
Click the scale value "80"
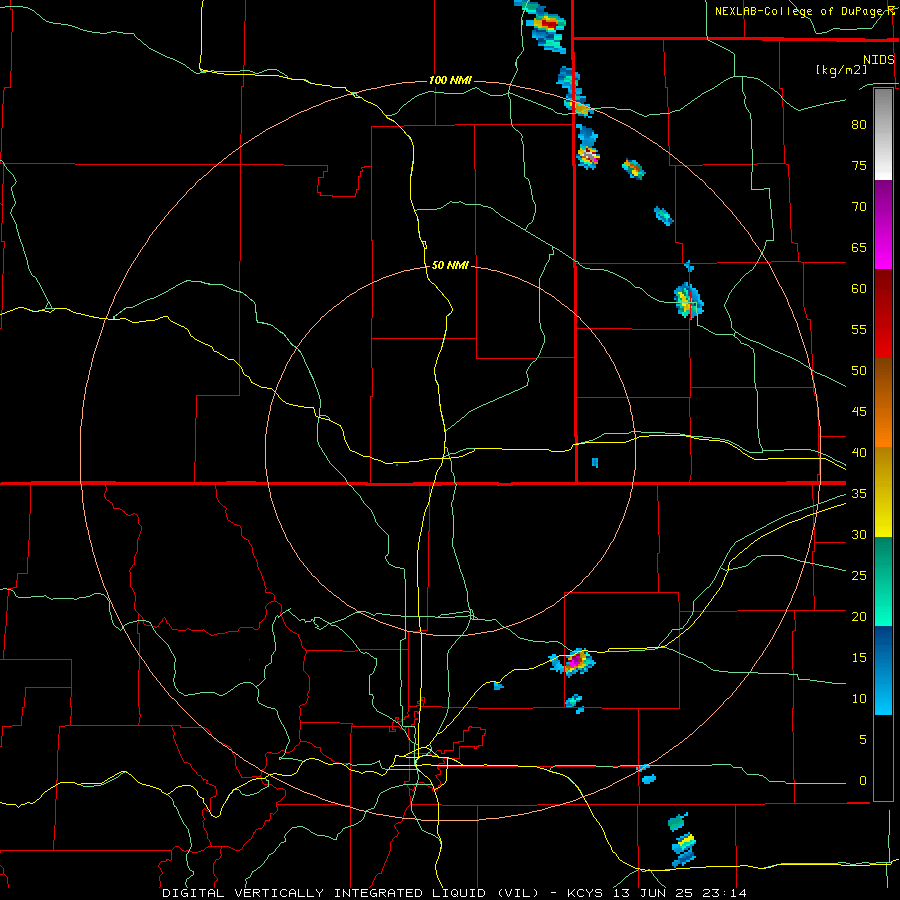(x=859, y=125)
